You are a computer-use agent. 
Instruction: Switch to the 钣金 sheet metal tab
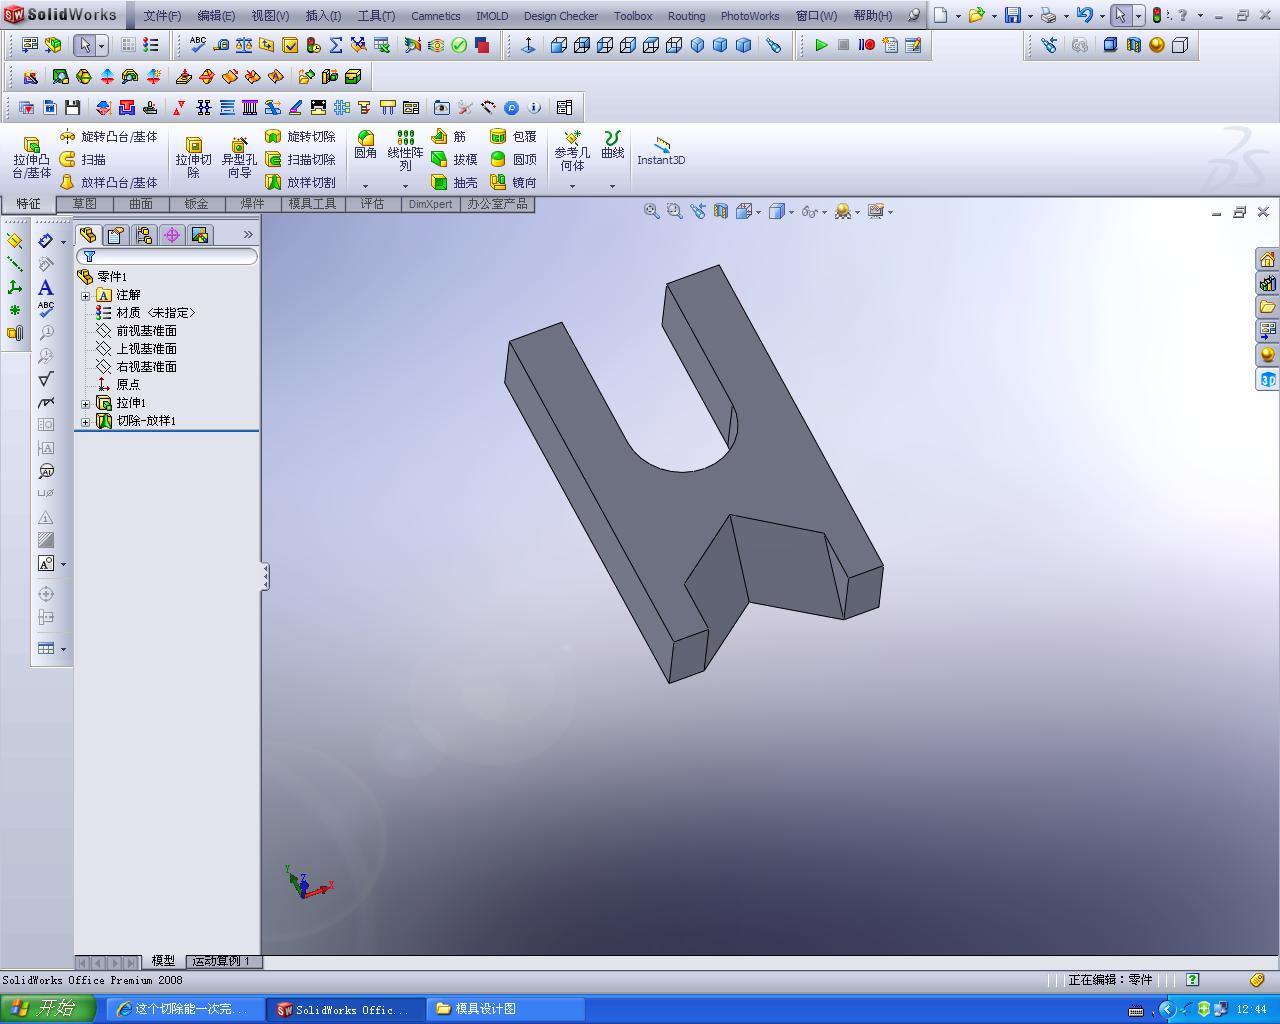pos(196,204)
